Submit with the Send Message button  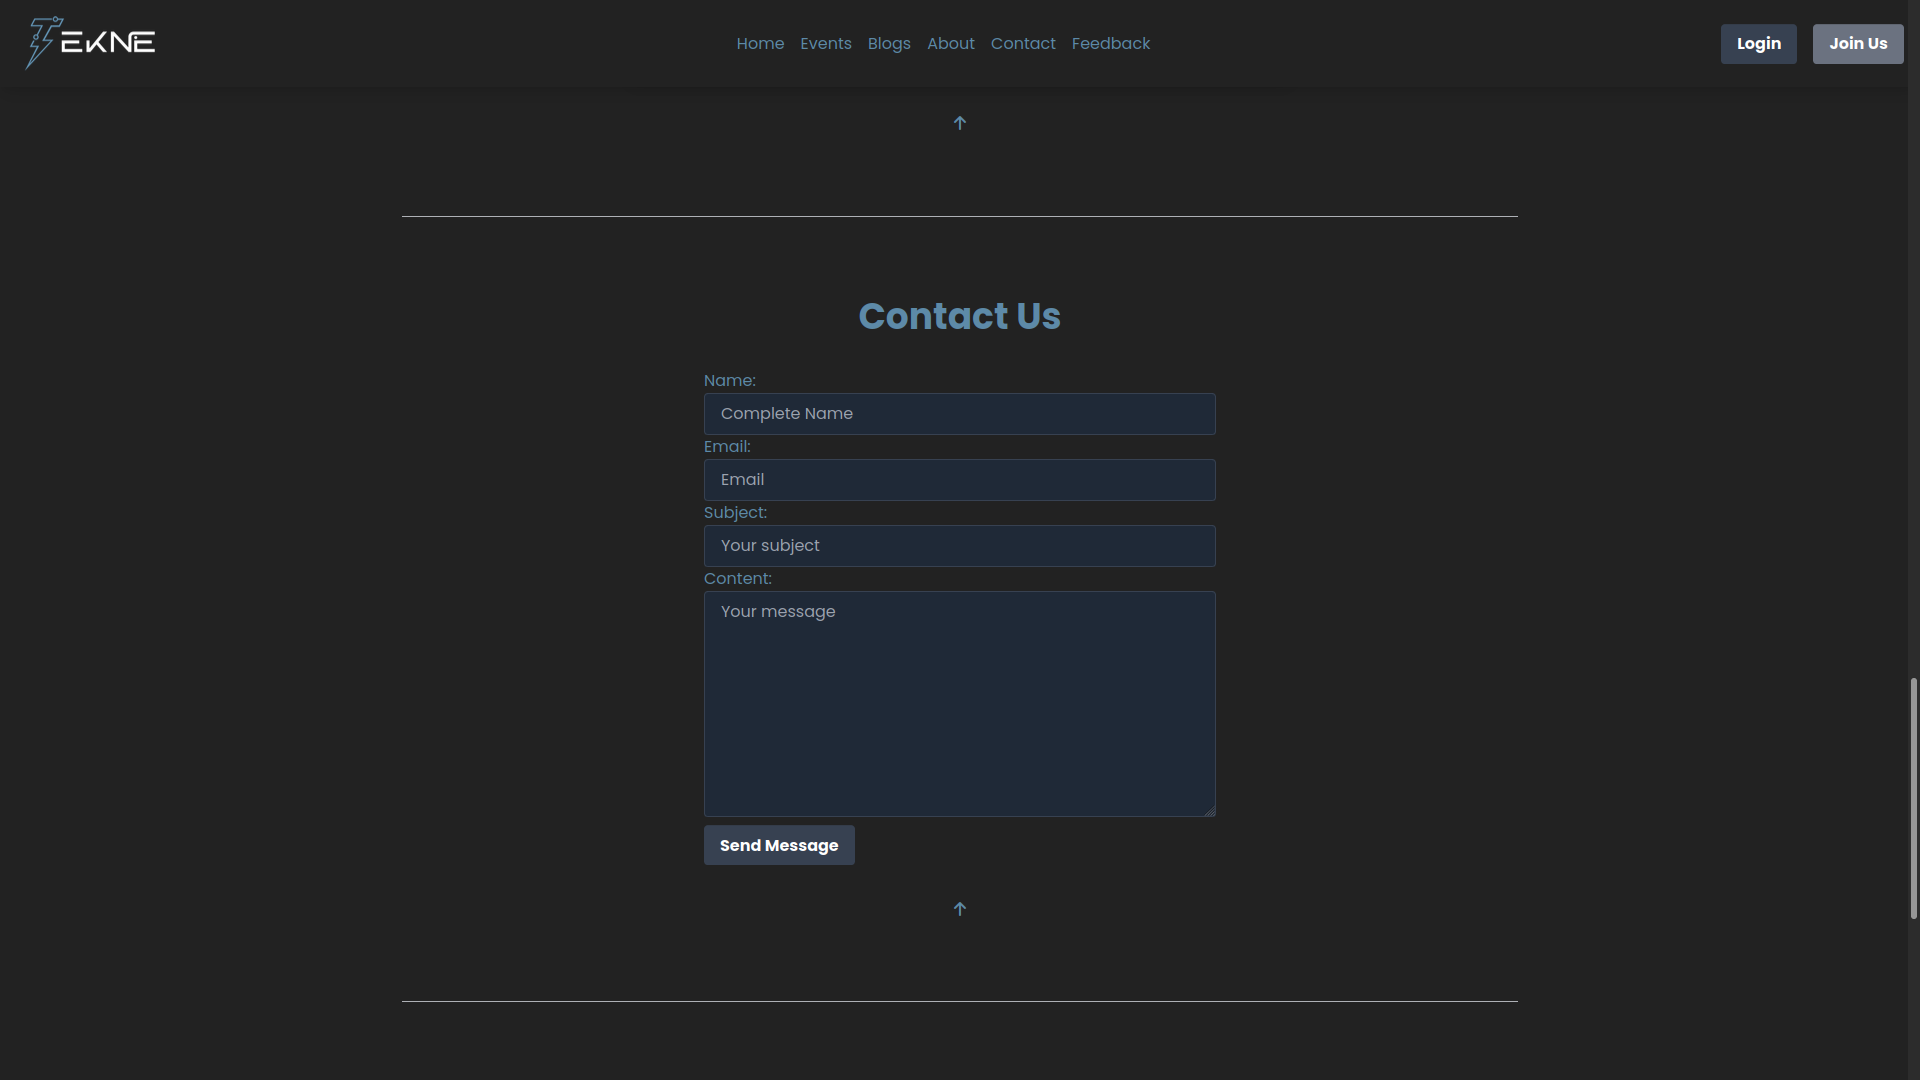pyautogui.click(x=778, y=845)
